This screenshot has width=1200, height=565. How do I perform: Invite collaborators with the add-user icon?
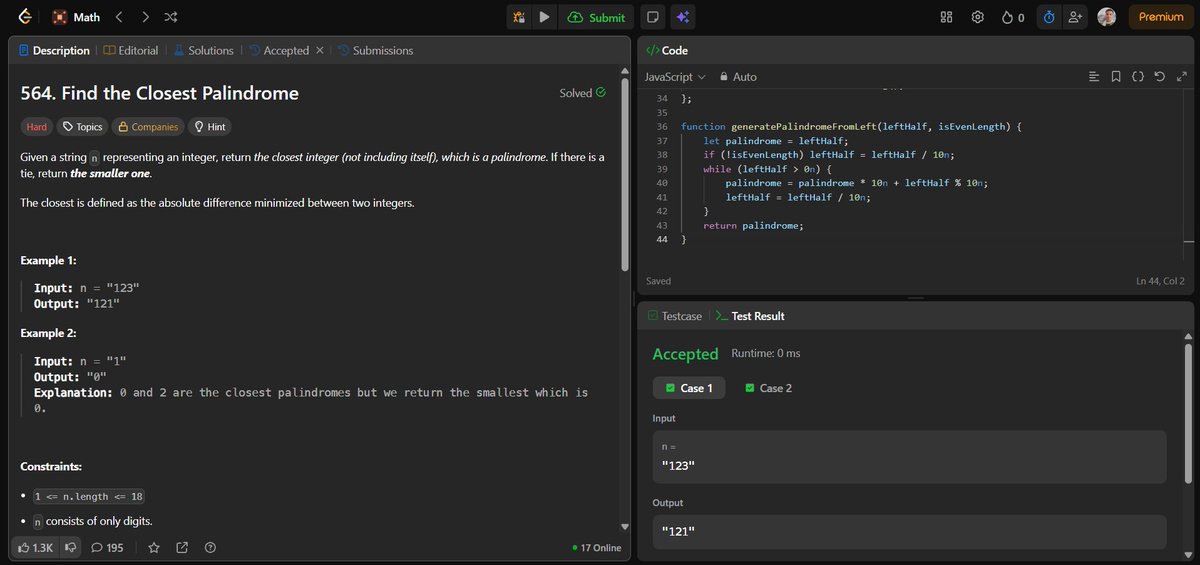click(1076, 17)
